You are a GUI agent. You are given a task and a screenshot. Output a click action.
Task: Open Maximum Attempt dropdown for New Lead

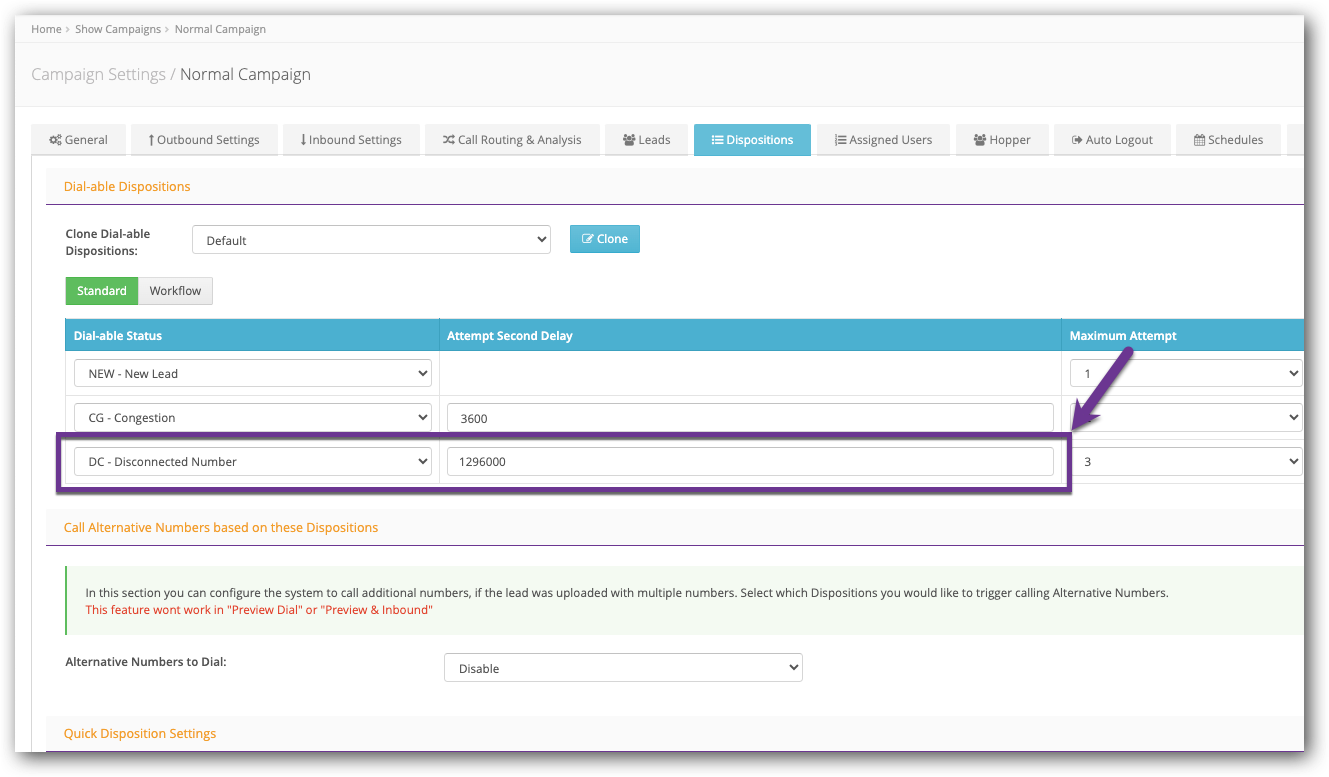(1186, 373)
